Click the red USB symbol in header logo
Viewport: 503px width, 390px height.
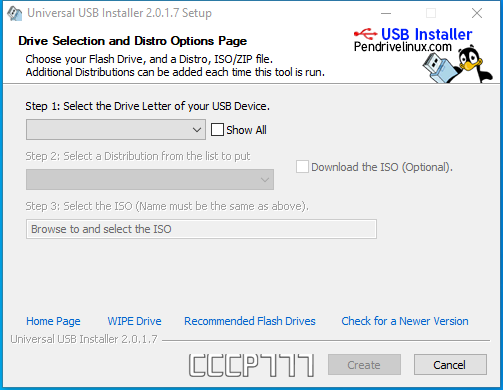366,34
